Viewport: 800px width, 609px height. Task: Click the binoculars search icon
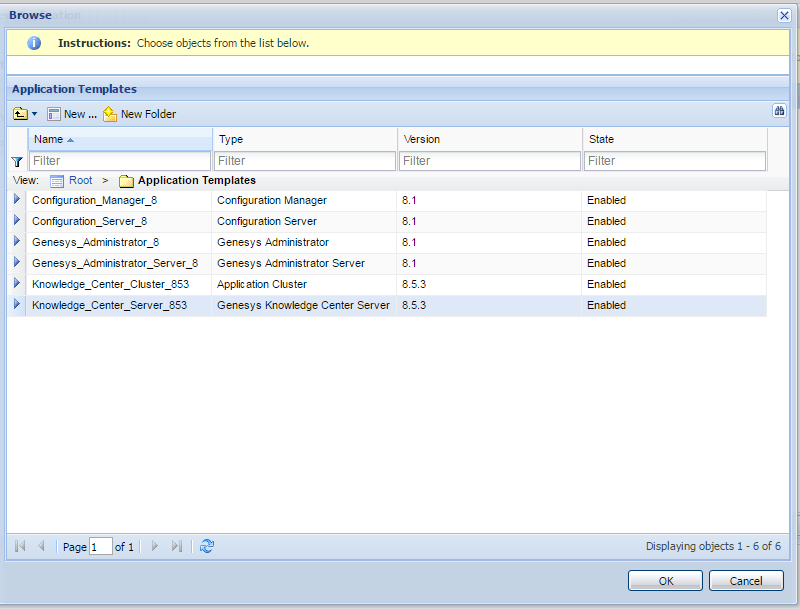(x=779, y=111)
